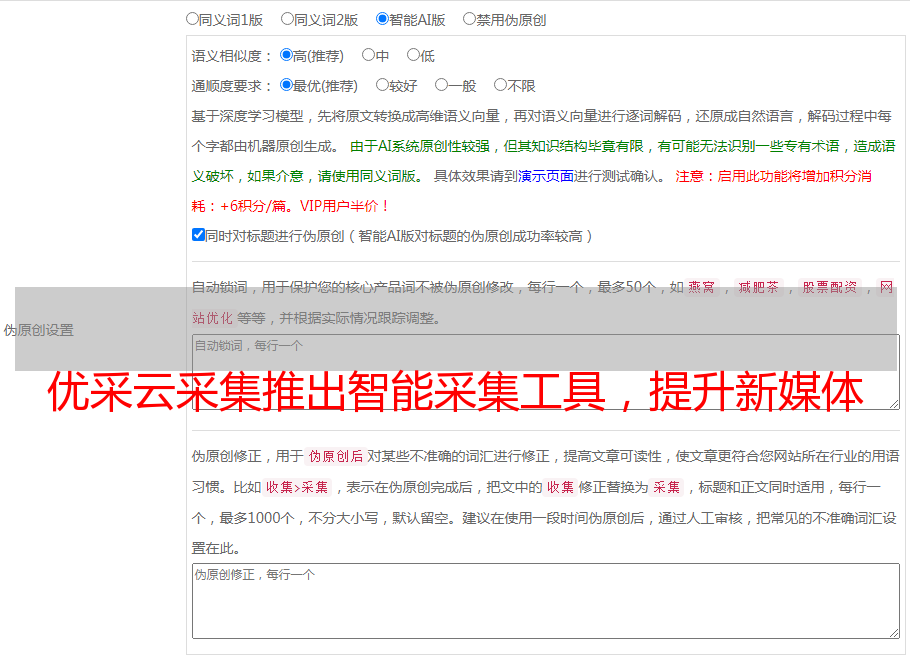Set 语义相似度 to 高(推荐)
Screen dimensions: 911x658
pos(286,55)
